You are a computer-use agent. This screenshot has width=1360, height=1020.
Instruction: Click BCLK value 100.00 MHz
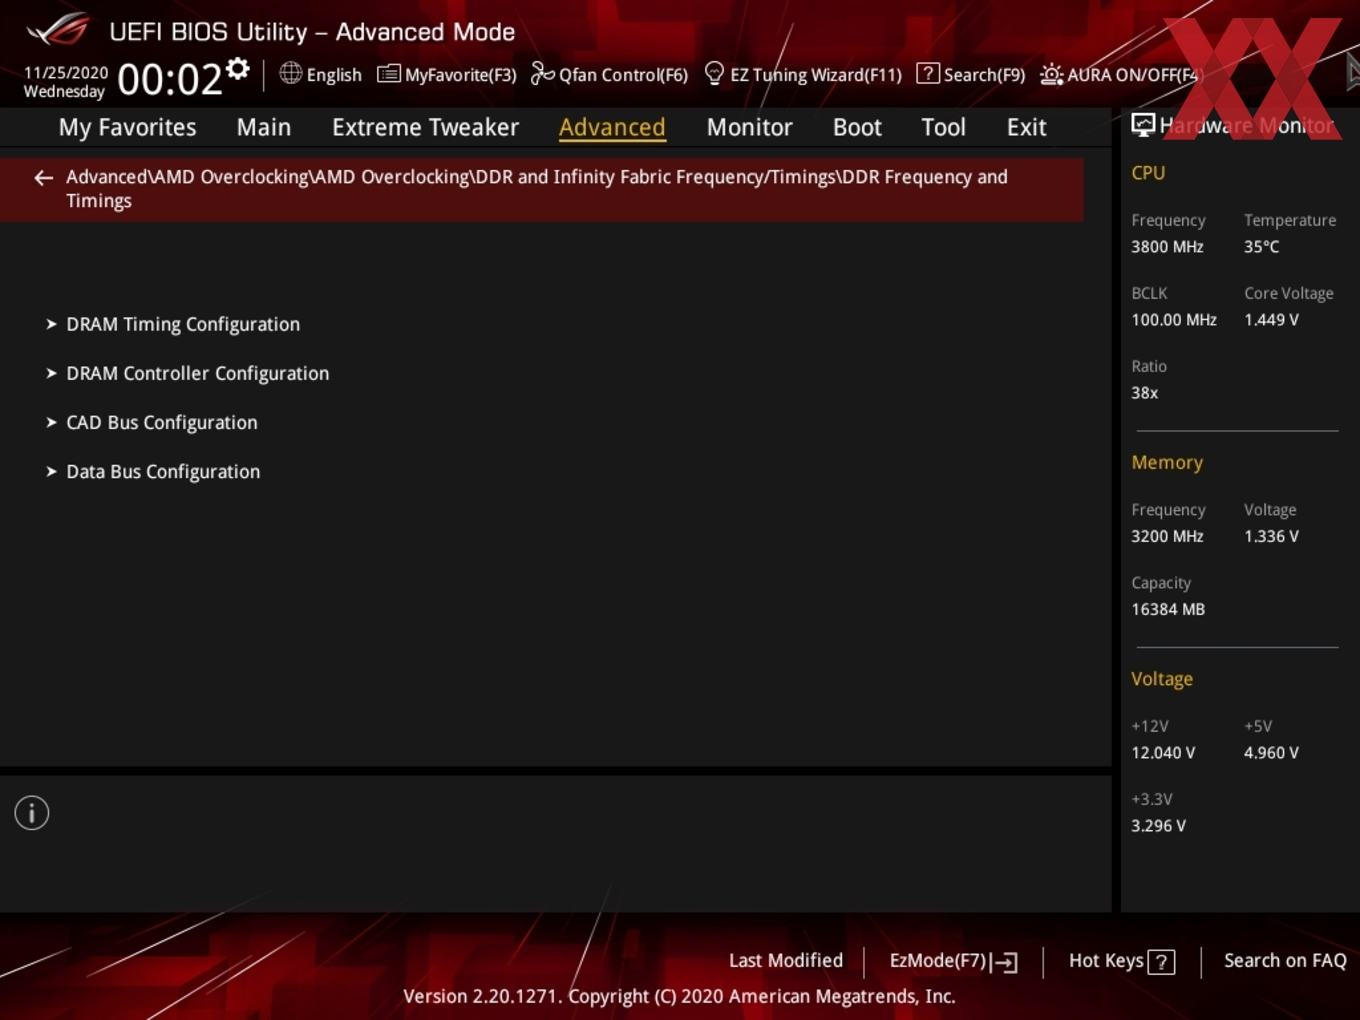1174,320
